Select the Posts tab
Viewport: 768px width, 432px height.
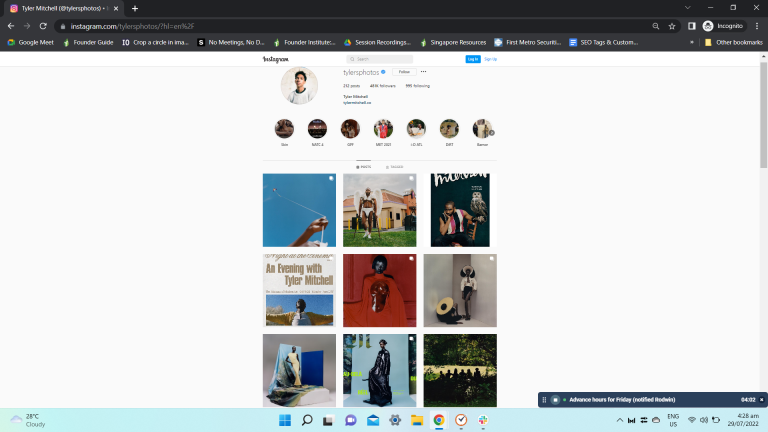[x=363, y=167]
